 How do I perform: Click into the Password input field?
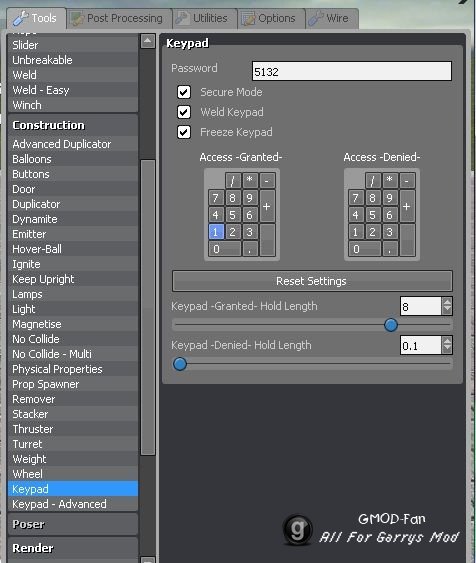pos(352,71)
